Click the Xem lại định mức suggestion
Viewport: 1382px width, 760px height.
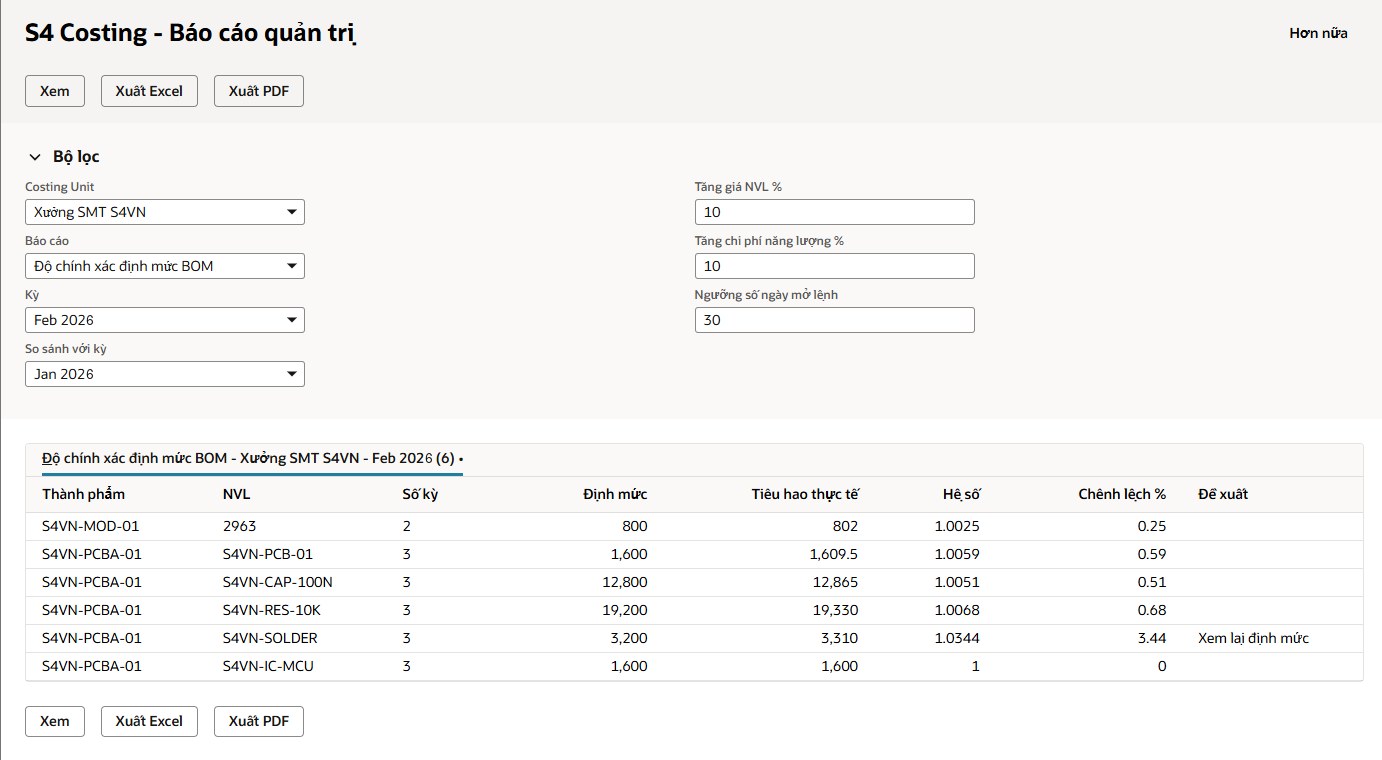[1253, 638]
